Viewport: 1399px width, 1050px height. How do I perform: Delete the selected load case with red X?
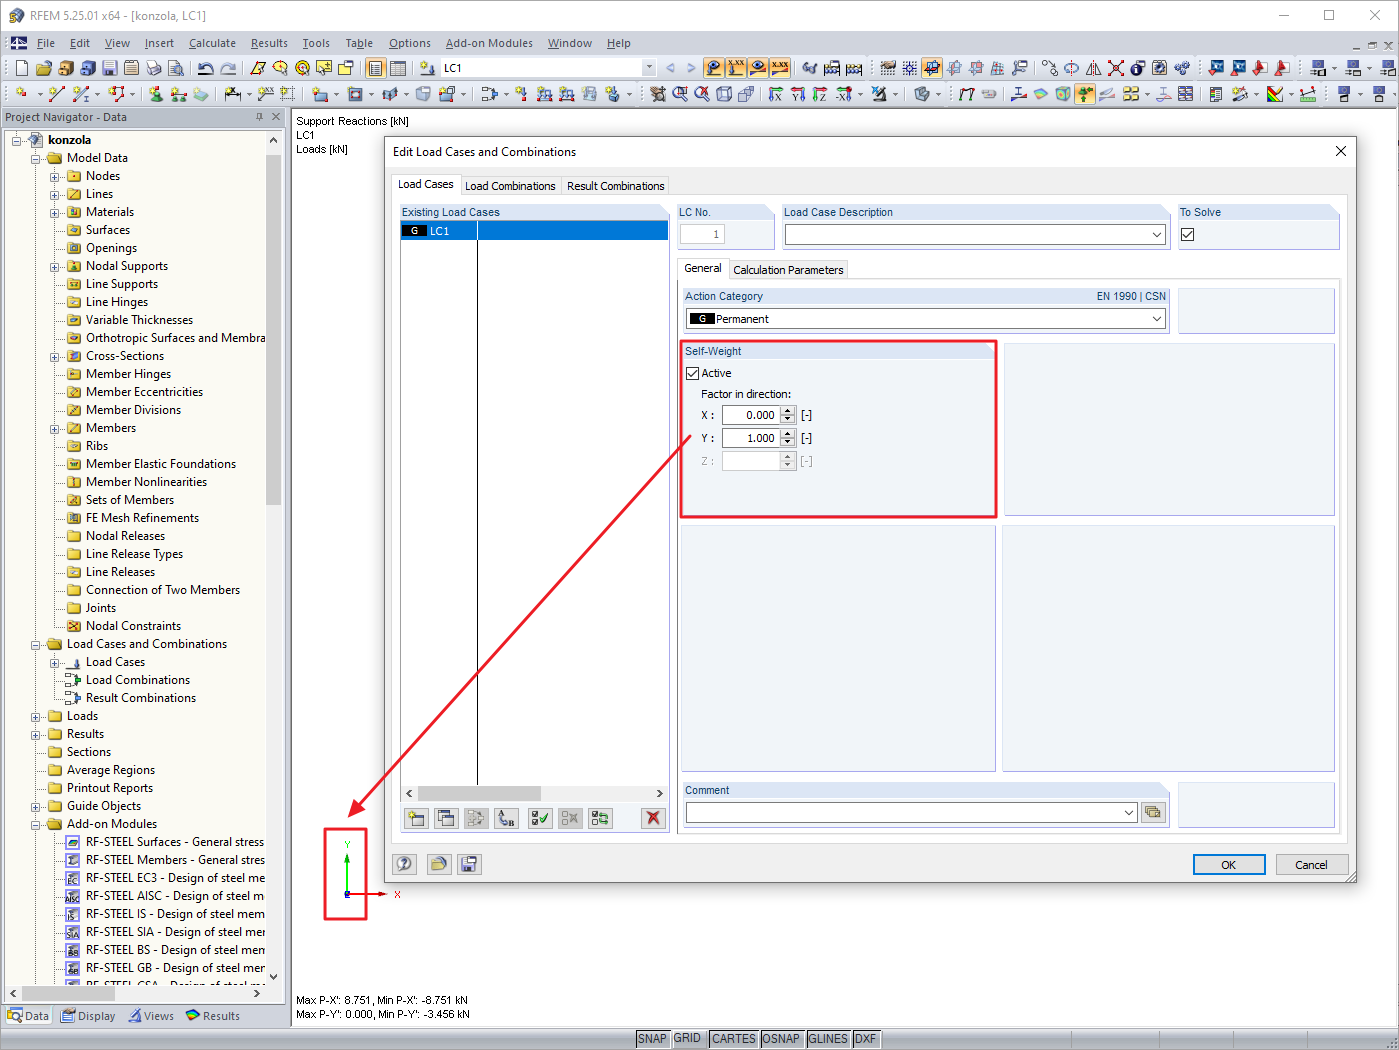click(653, 818)
